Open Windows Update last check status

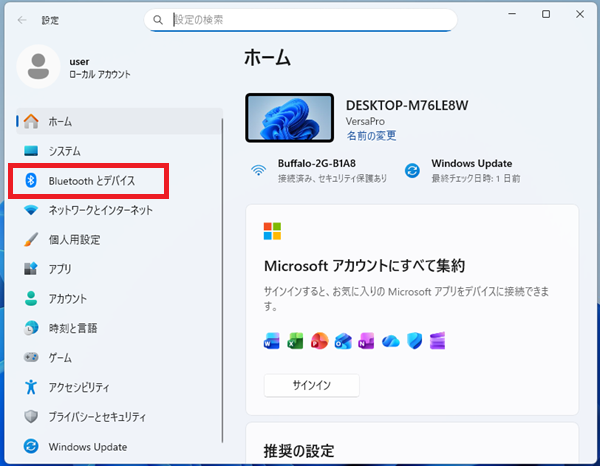click(463, 170)
